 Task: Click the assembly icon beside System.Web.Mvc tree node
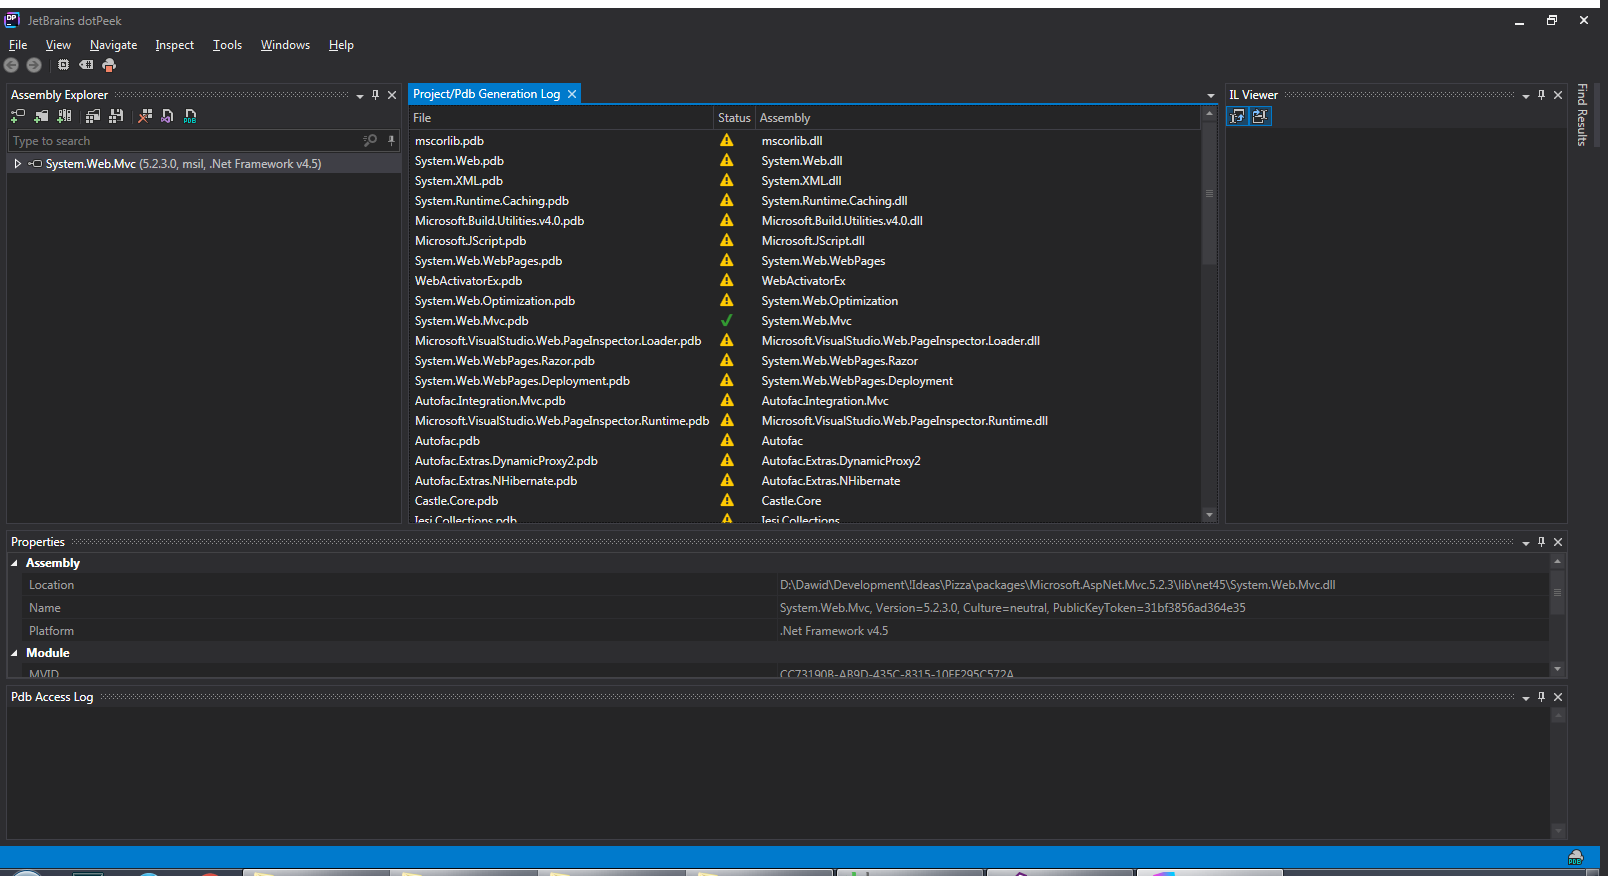[36, 164]
